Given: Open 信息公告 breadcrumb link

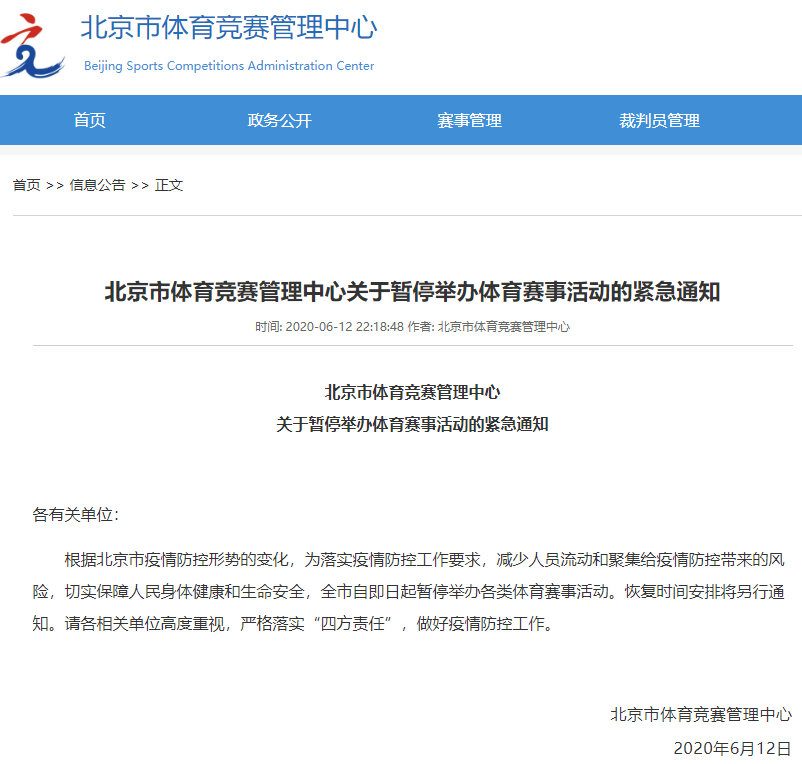Looking at the screenshot, I should (97, 185).
